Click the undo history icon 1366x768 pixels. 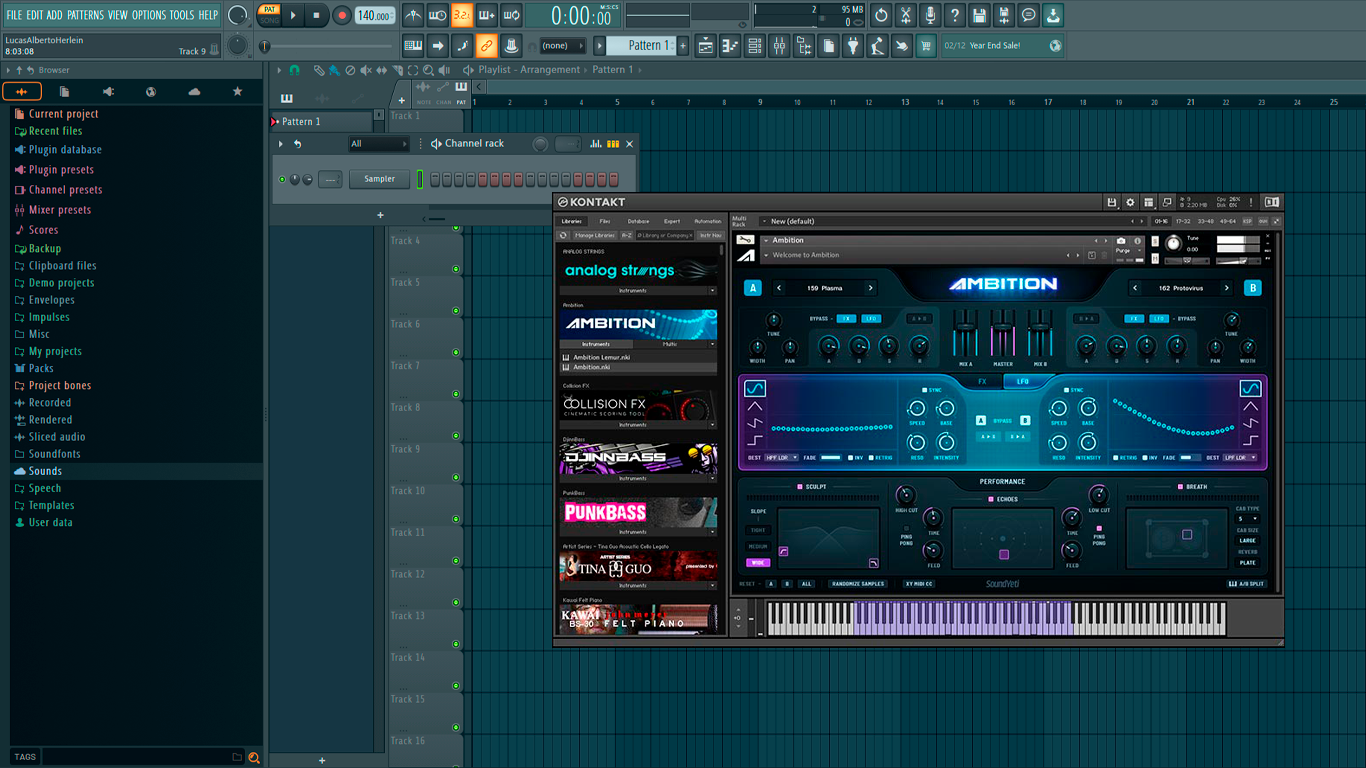tap(881, 15)
